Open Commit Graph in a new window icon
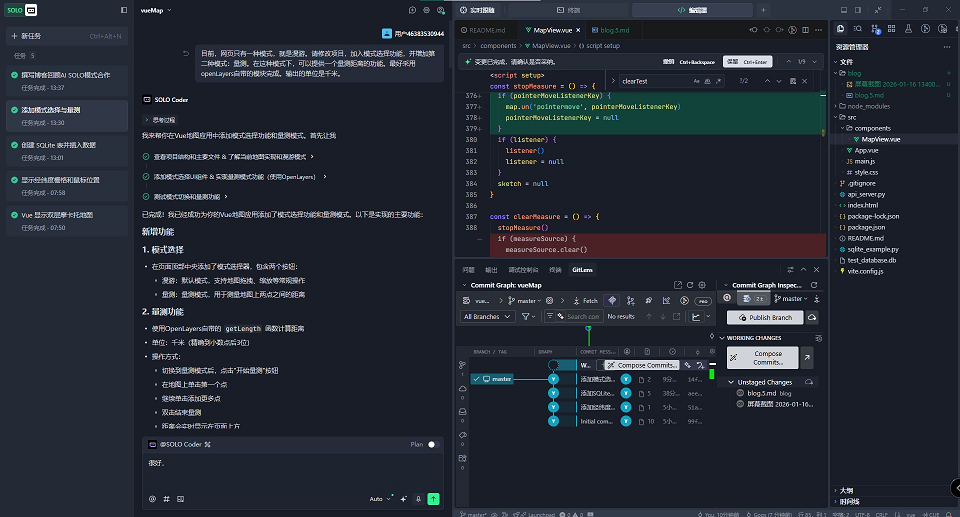Viewport: 960px width, 517px height. [678, 285]
